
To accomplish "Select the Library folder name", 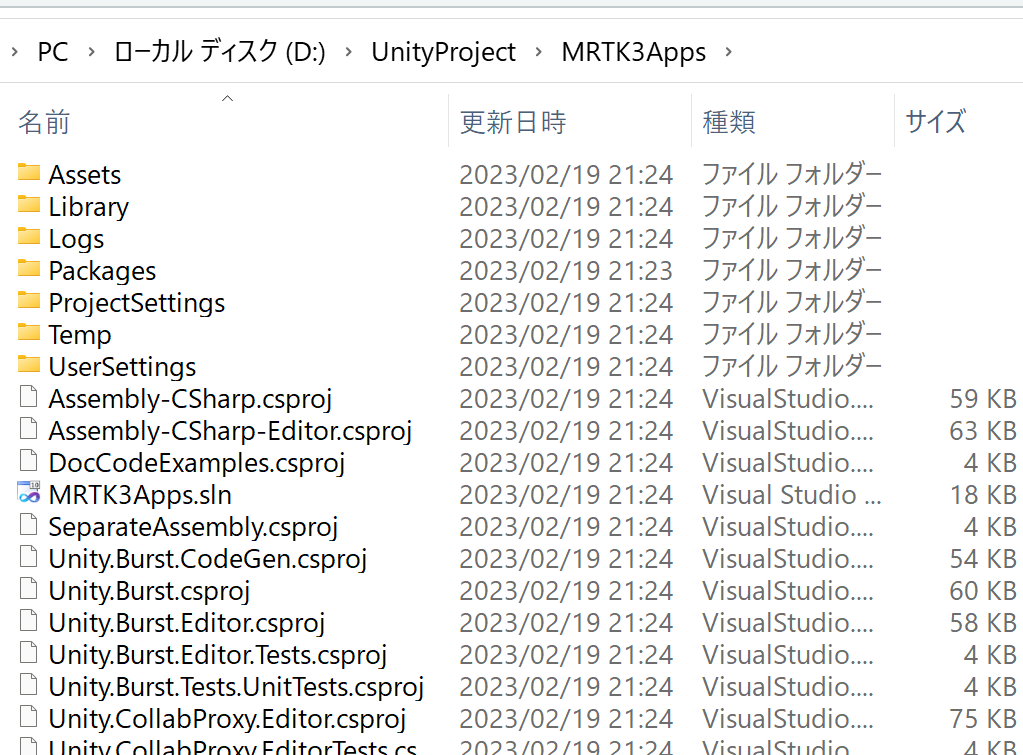I will pos(89,207).
